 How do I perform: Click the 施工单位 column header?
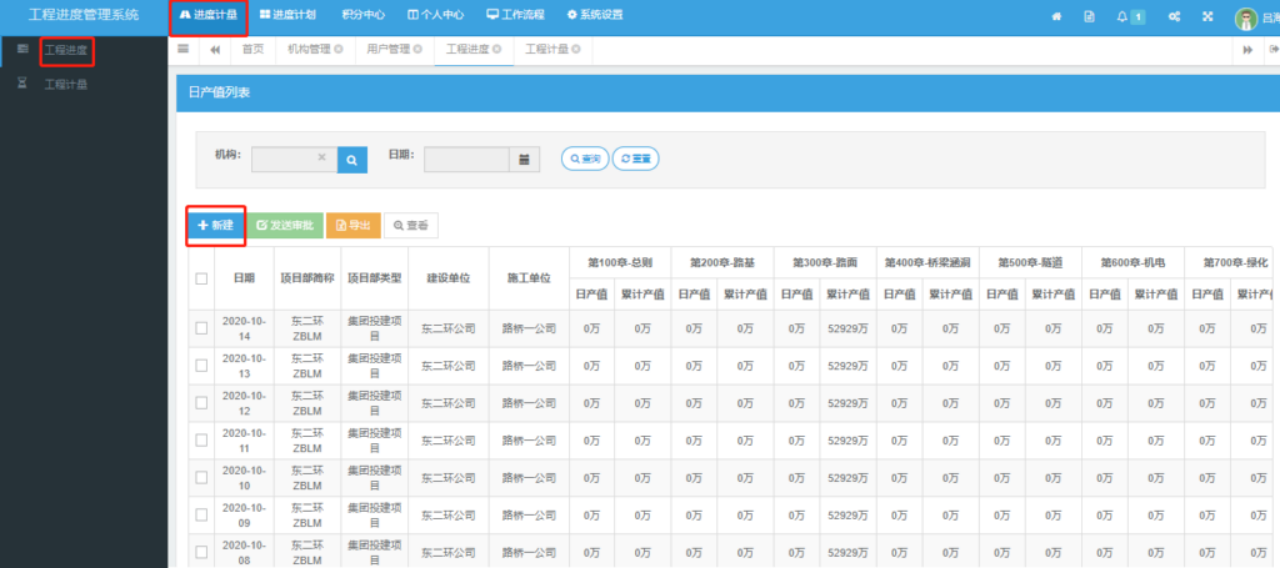tap(529, 278)
